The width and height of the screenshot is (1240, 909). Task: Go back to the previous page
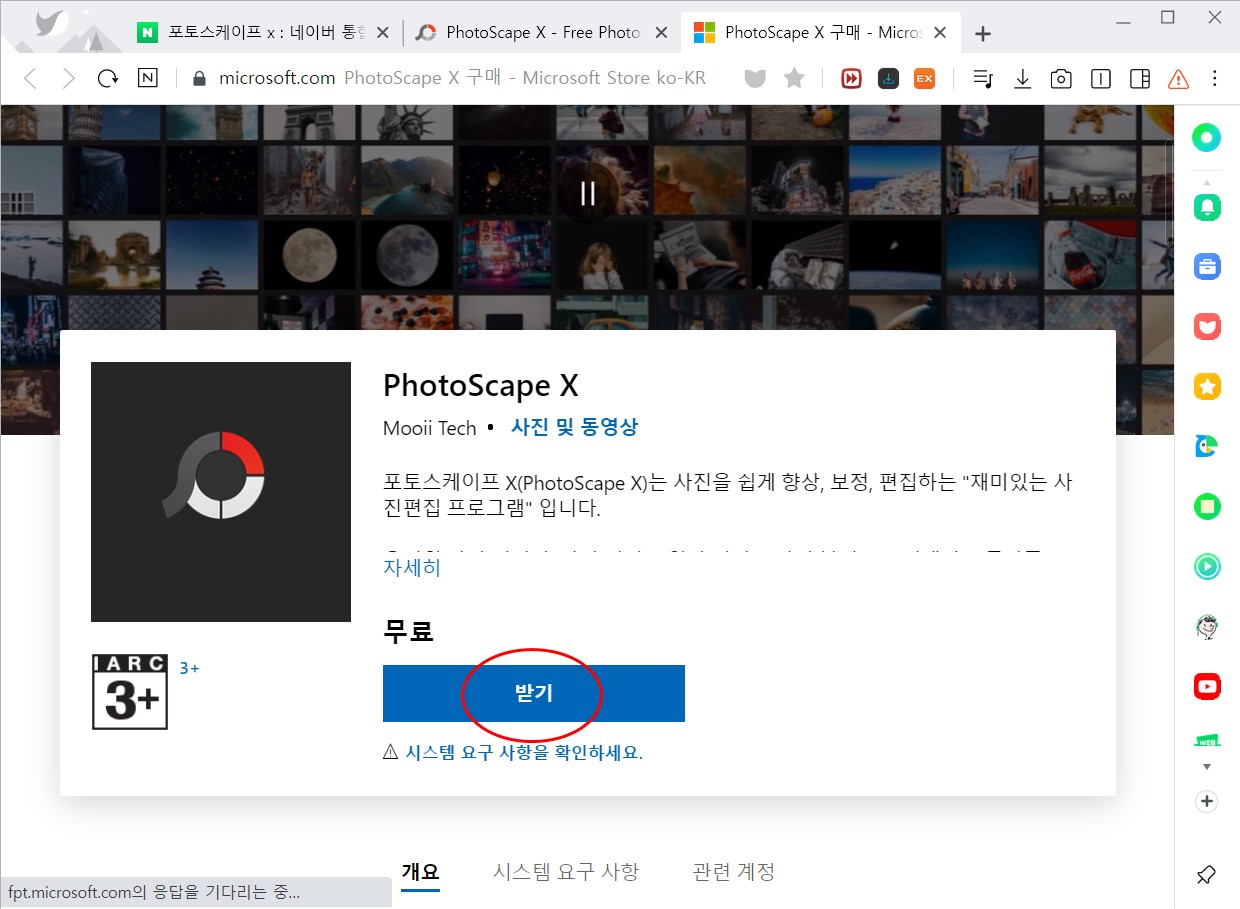click(x=31, y=78)
